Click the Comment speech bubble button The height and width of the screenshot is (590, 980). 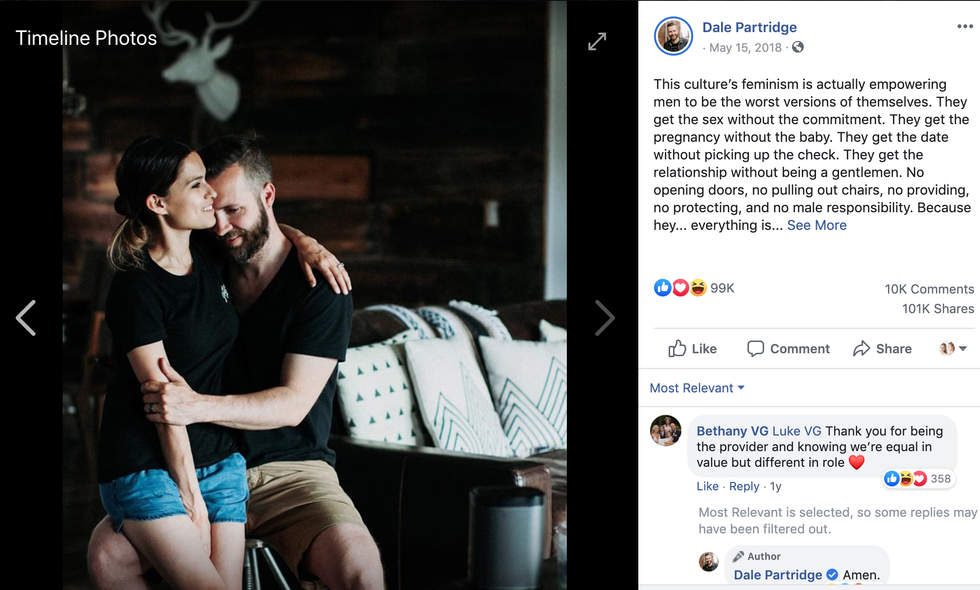click(x=788, y=348)
